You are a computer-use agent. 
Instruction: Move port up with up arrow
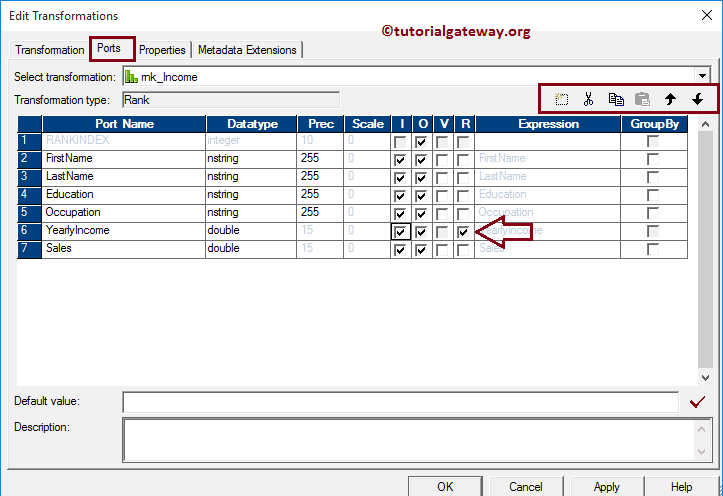(x=670, y=99)
